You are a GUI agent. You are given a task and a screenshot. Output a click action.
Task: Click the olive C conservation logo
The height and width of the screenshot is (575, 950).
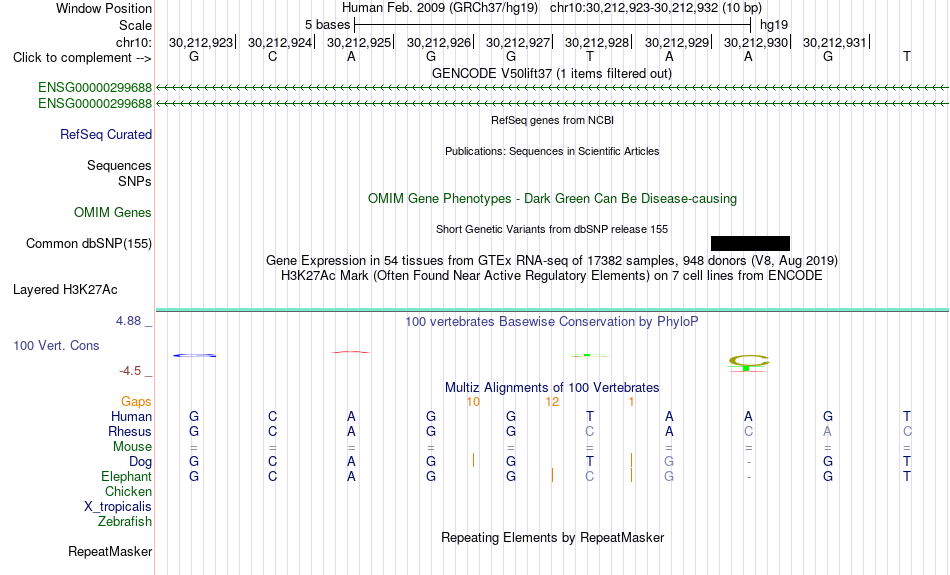tap(749, 361)
